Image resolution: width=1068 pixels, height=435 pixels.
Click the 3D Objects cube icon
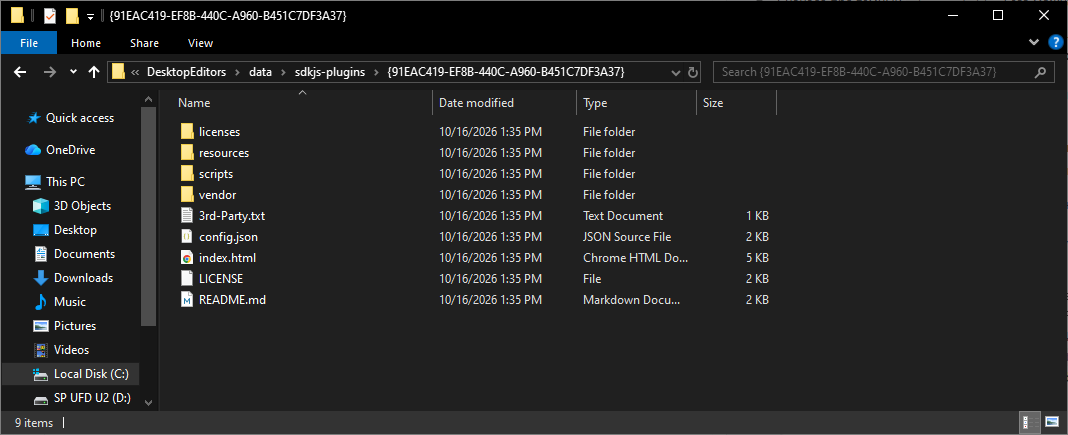[42, 206]
